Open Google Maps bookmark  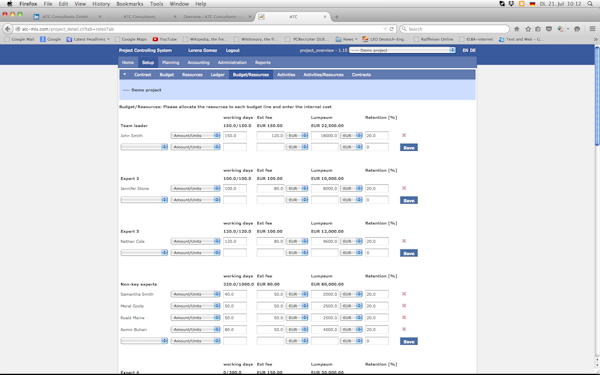[131, 39]
